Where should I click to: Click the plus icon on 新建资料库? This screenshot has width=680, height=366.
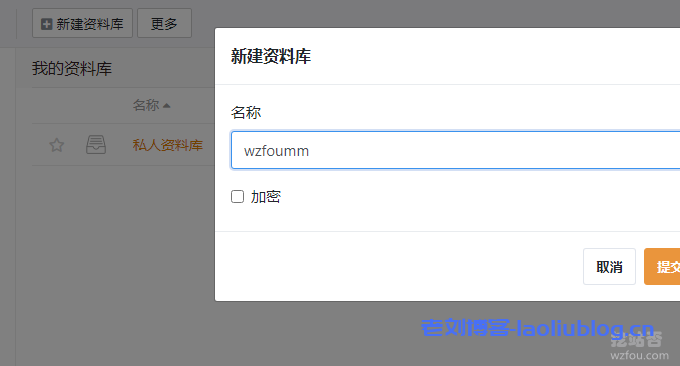coord(46,24)
